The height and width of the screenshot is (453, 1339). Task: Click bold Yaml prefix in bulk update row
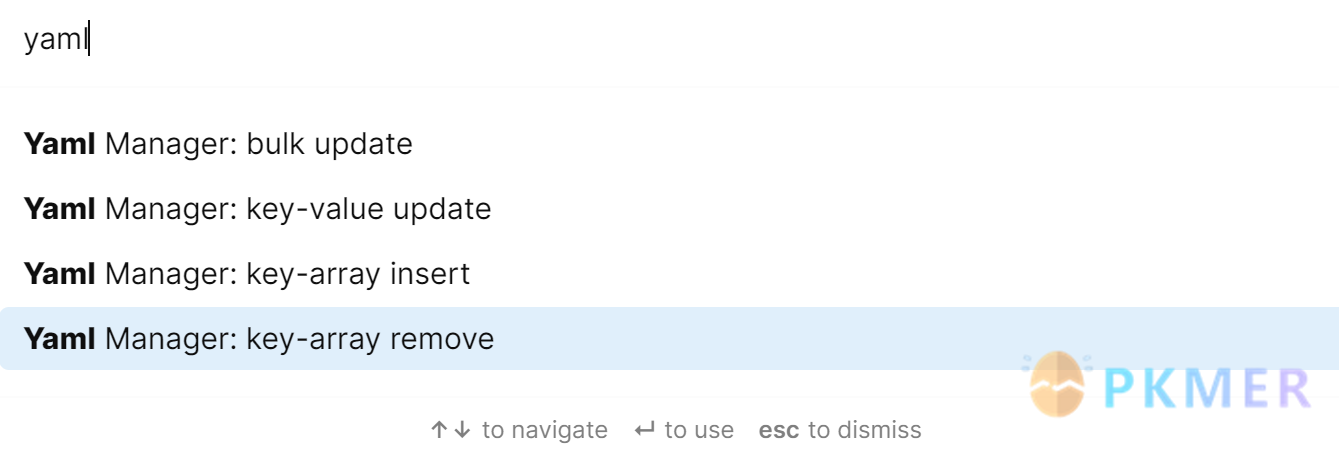click(x=60, y=144)
